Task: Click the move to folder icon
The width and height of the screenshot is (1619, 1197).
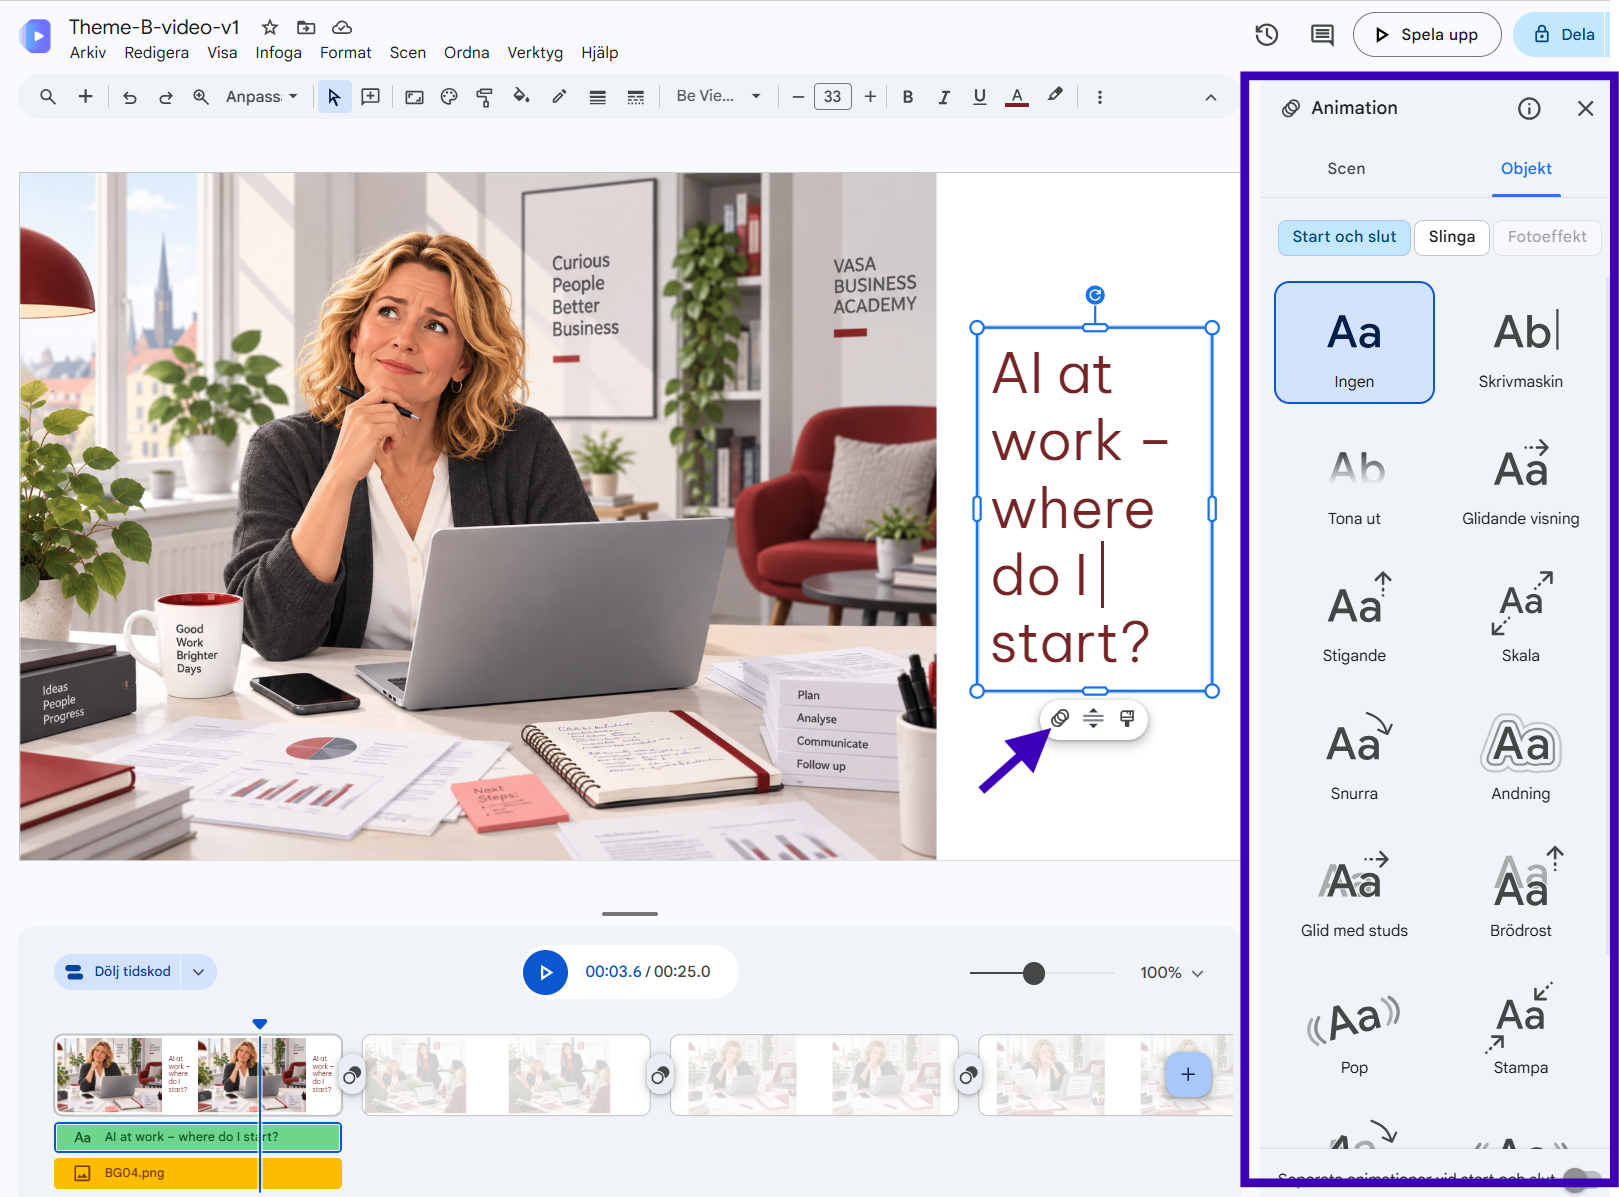Action: pyautogui.click(x=306, y=27)
